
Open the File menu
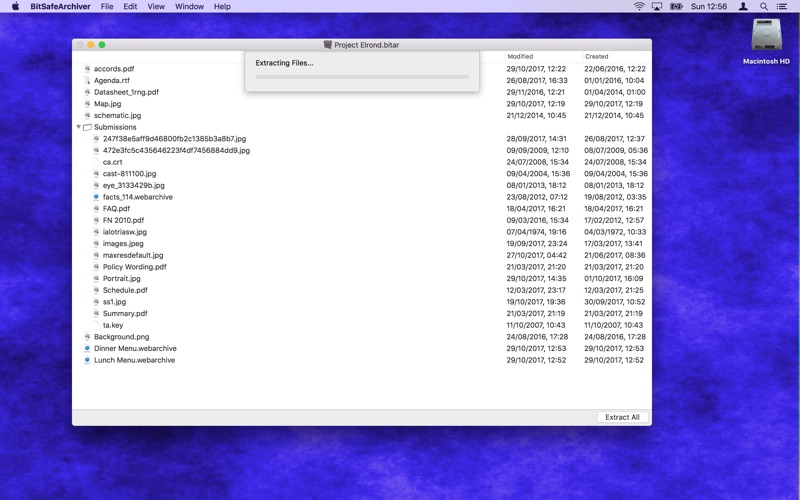[x=107, y=6]
